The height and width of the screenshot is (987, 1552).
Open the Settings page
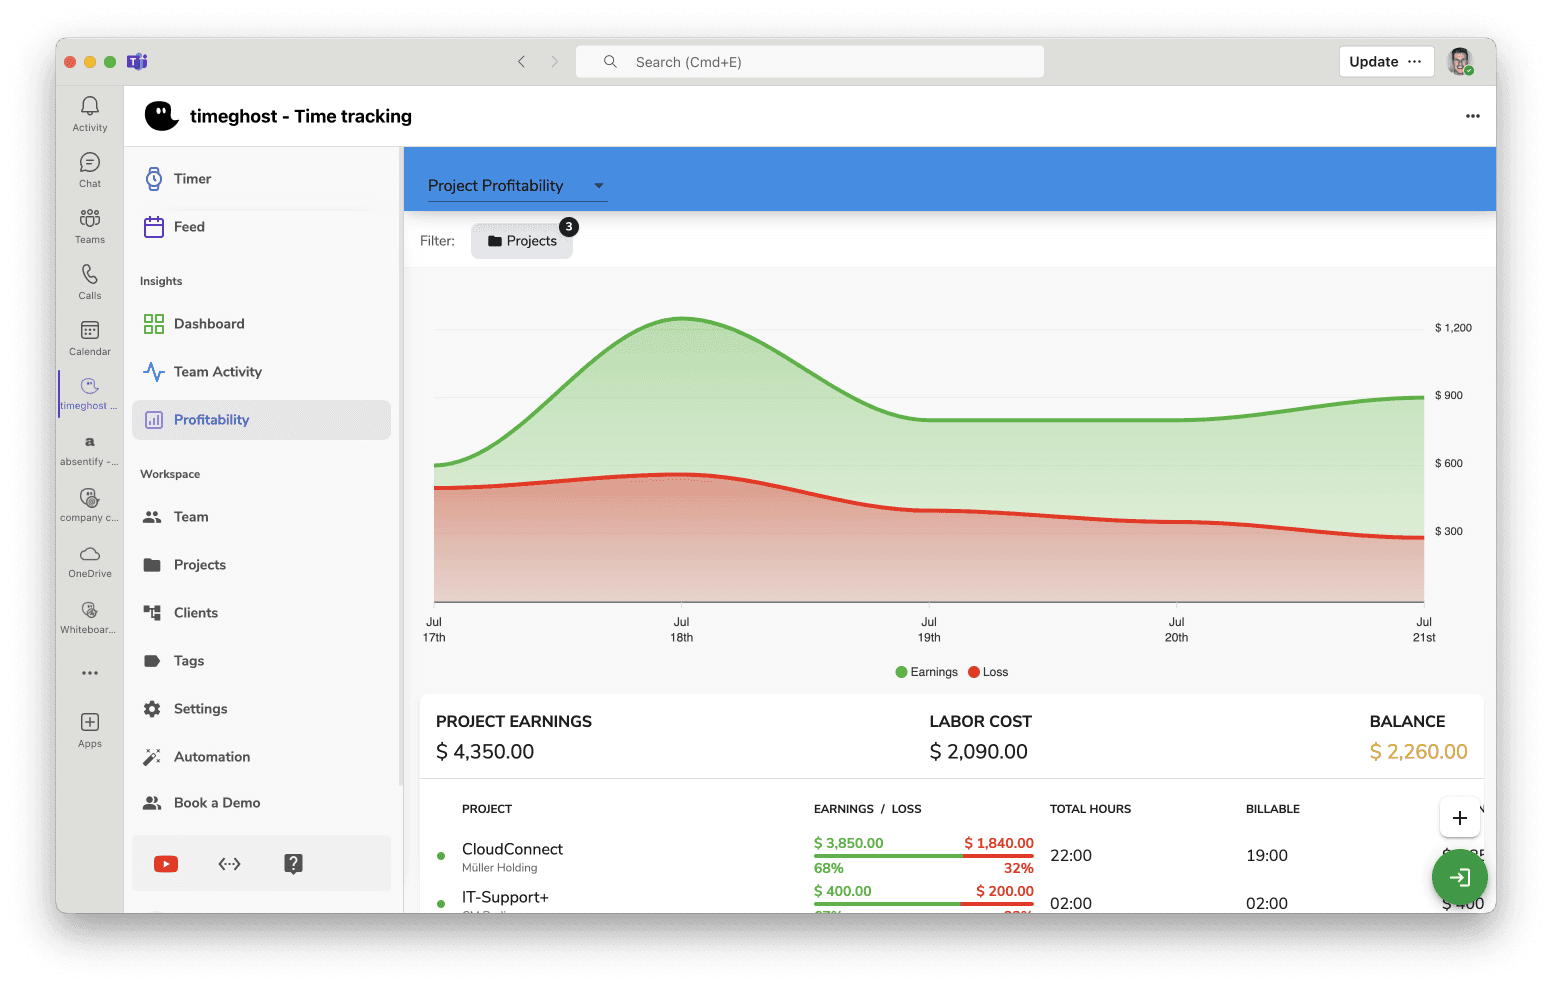tap(261, 709)
